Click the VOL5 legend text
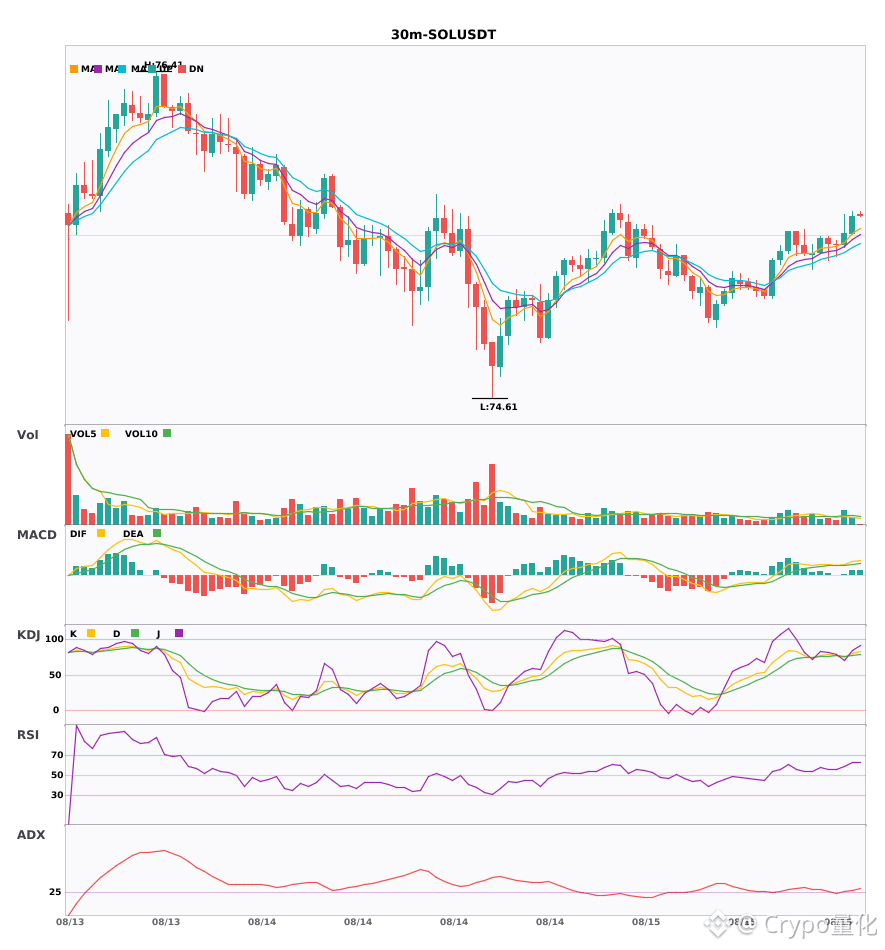 point(83,434)
